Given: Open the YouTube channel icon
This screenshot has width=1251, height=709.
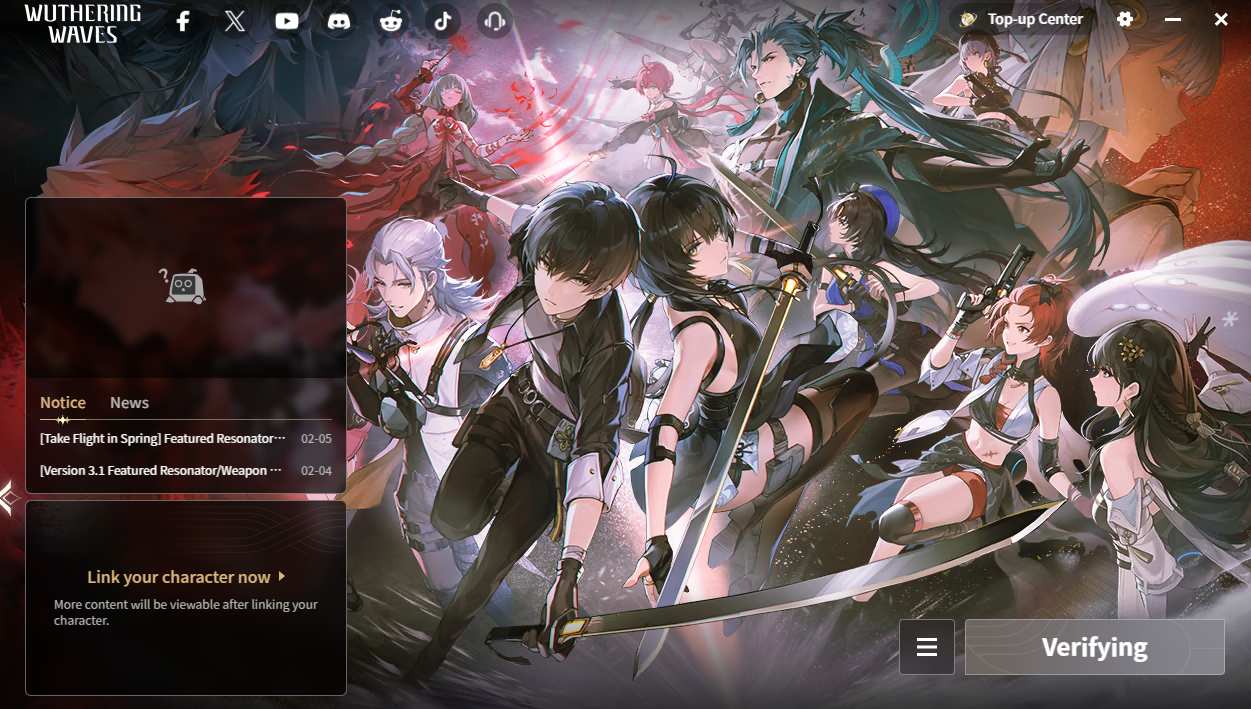Looking at the screenshot, I should 287,21.
